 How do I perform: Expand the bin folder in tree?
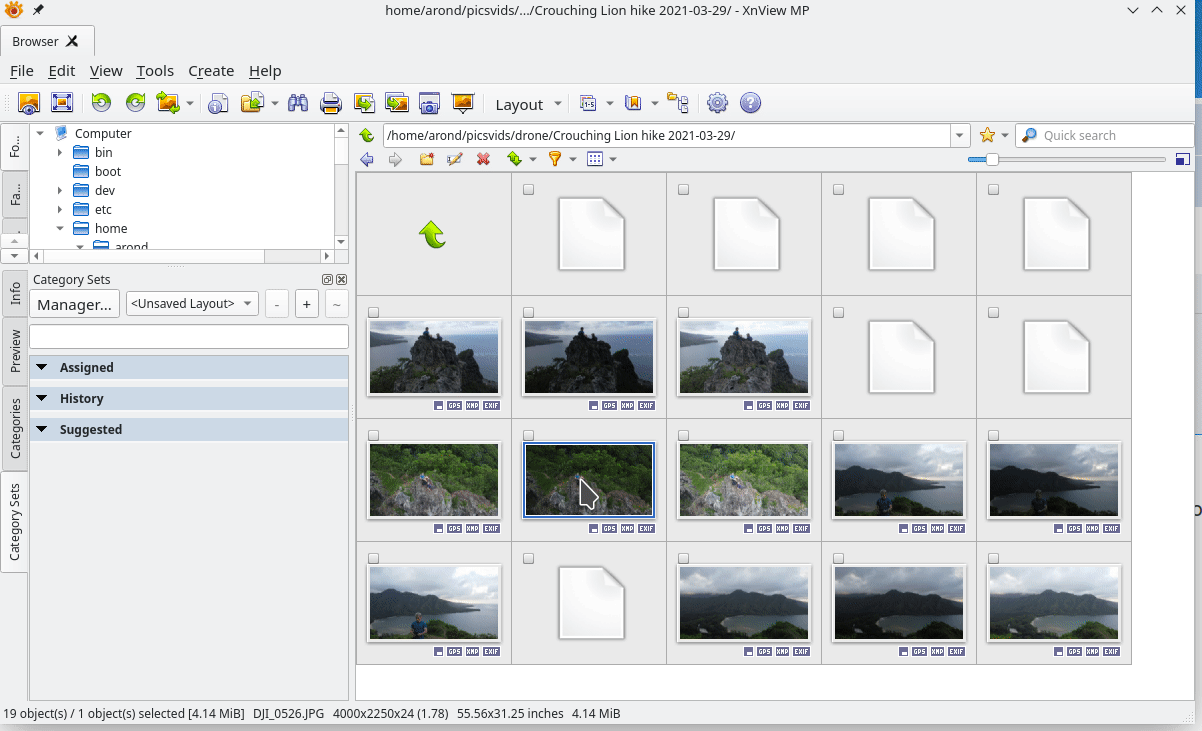(60, 153)
